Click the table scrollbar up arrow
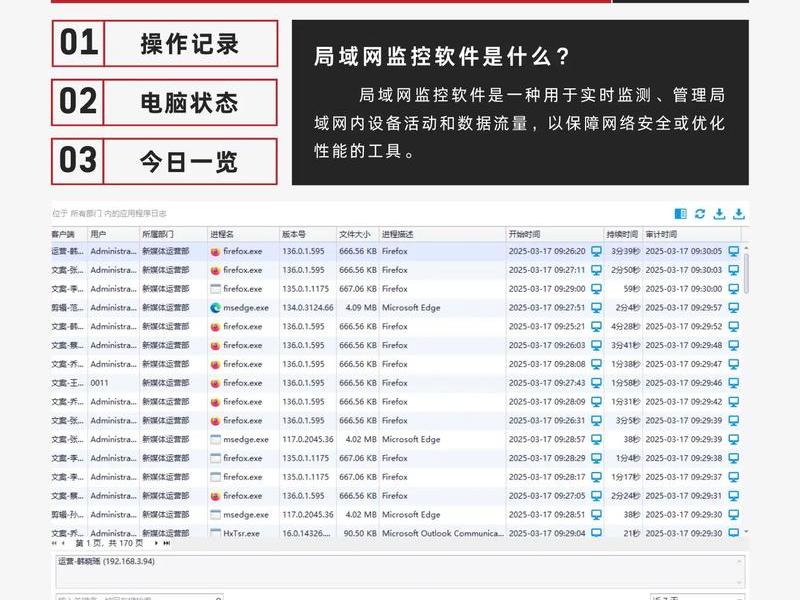The image size is (800, 600). click(746, 248)
